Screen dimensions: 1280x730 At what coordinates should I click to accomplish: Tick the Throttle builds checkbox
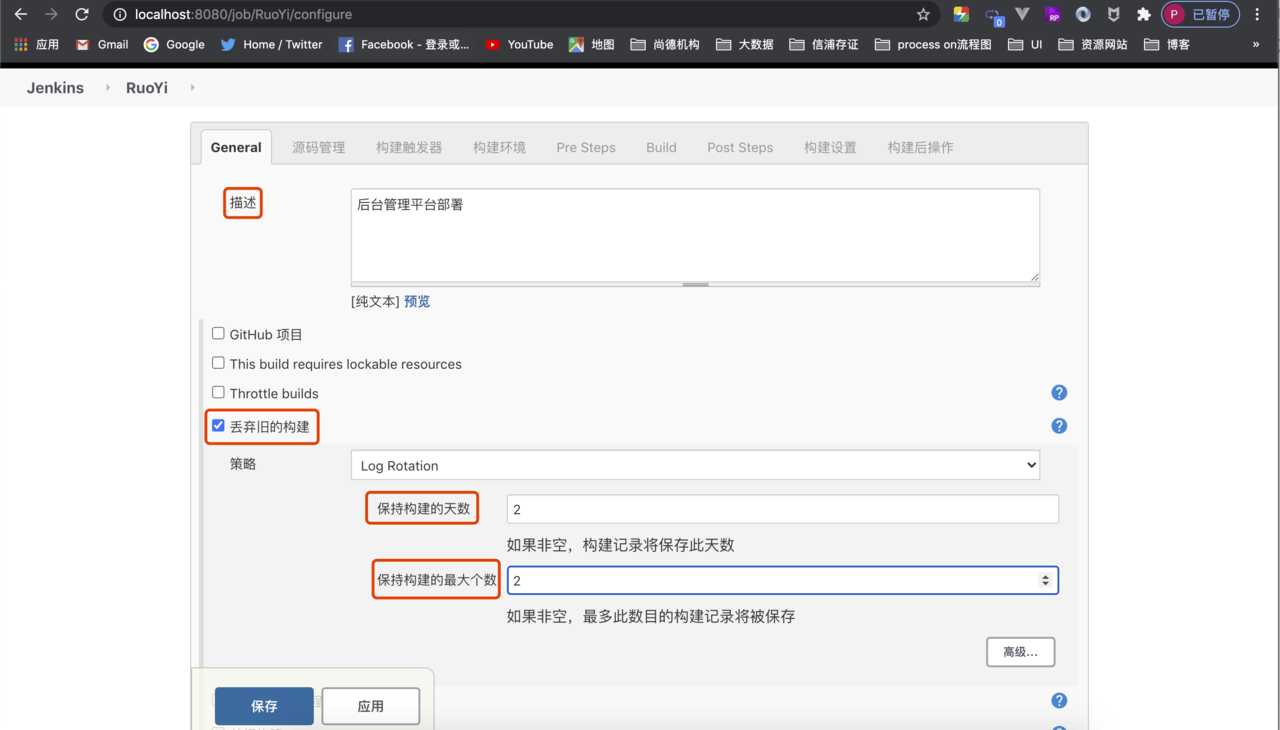point(218,392)
